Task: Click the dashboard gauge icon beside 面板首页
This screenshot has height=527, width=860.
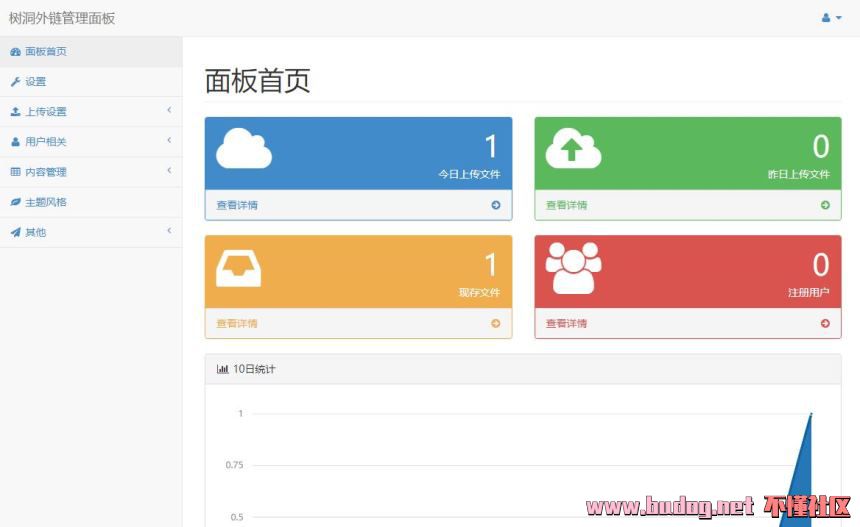Action: (15, 52)
